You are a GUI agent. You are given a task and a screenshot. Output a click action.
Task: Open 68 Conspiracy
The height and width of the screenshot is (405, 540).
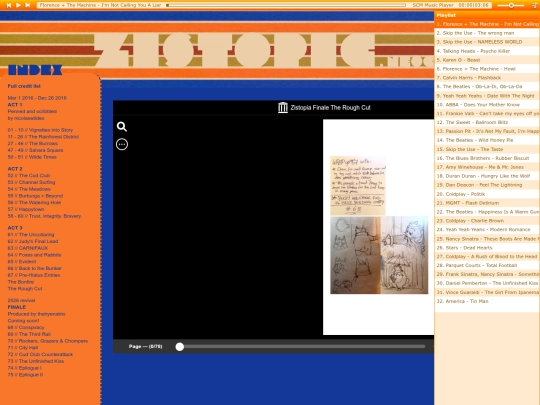point(26,328)
